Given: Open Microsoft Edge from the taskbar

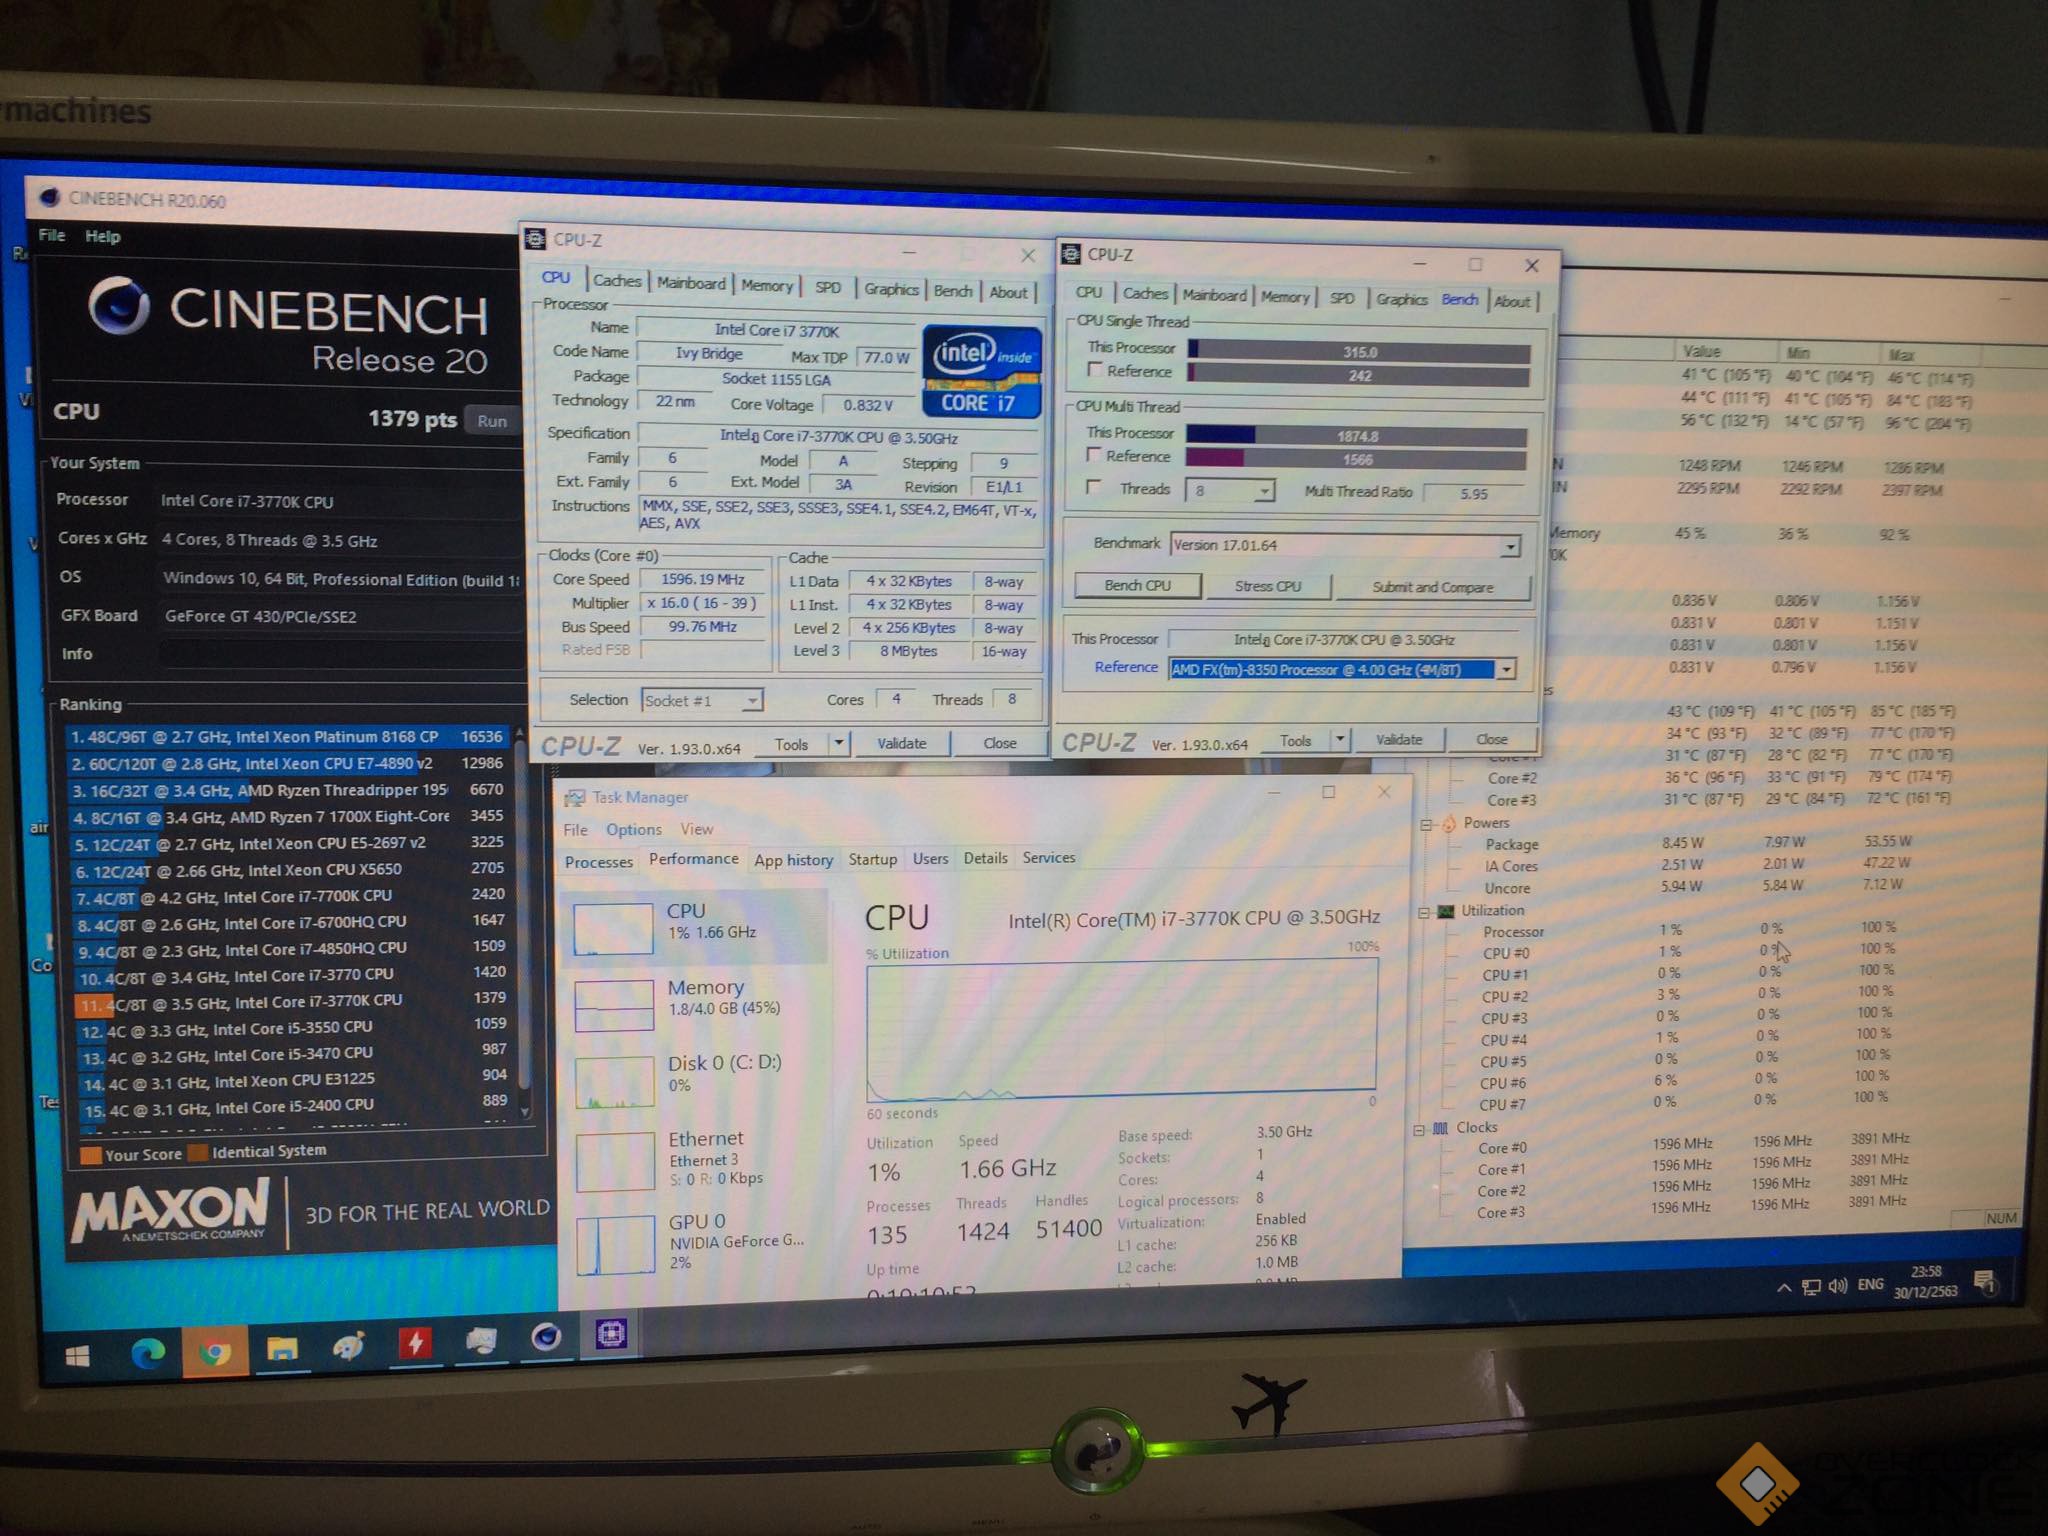Looking at the screenshot, I should (148, 1353).
